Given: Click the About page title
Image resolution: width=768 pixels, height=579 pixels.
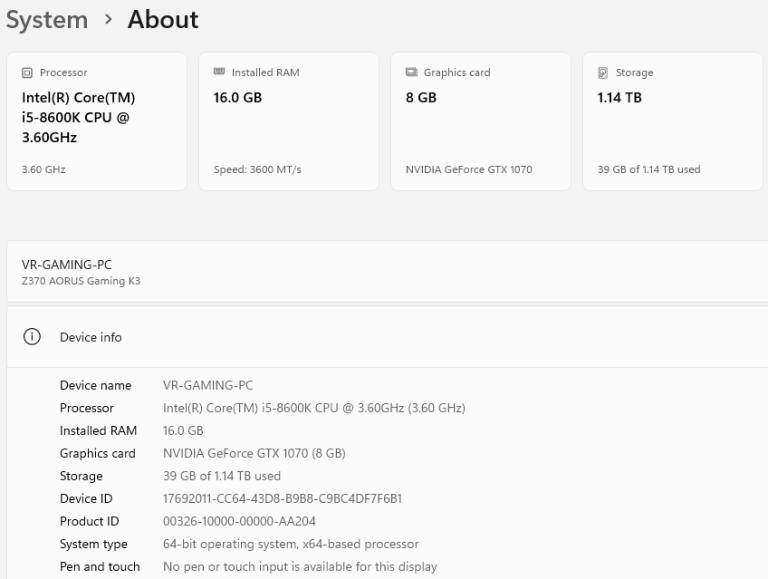Looking at the screenshot, I should tap(163, 20).
